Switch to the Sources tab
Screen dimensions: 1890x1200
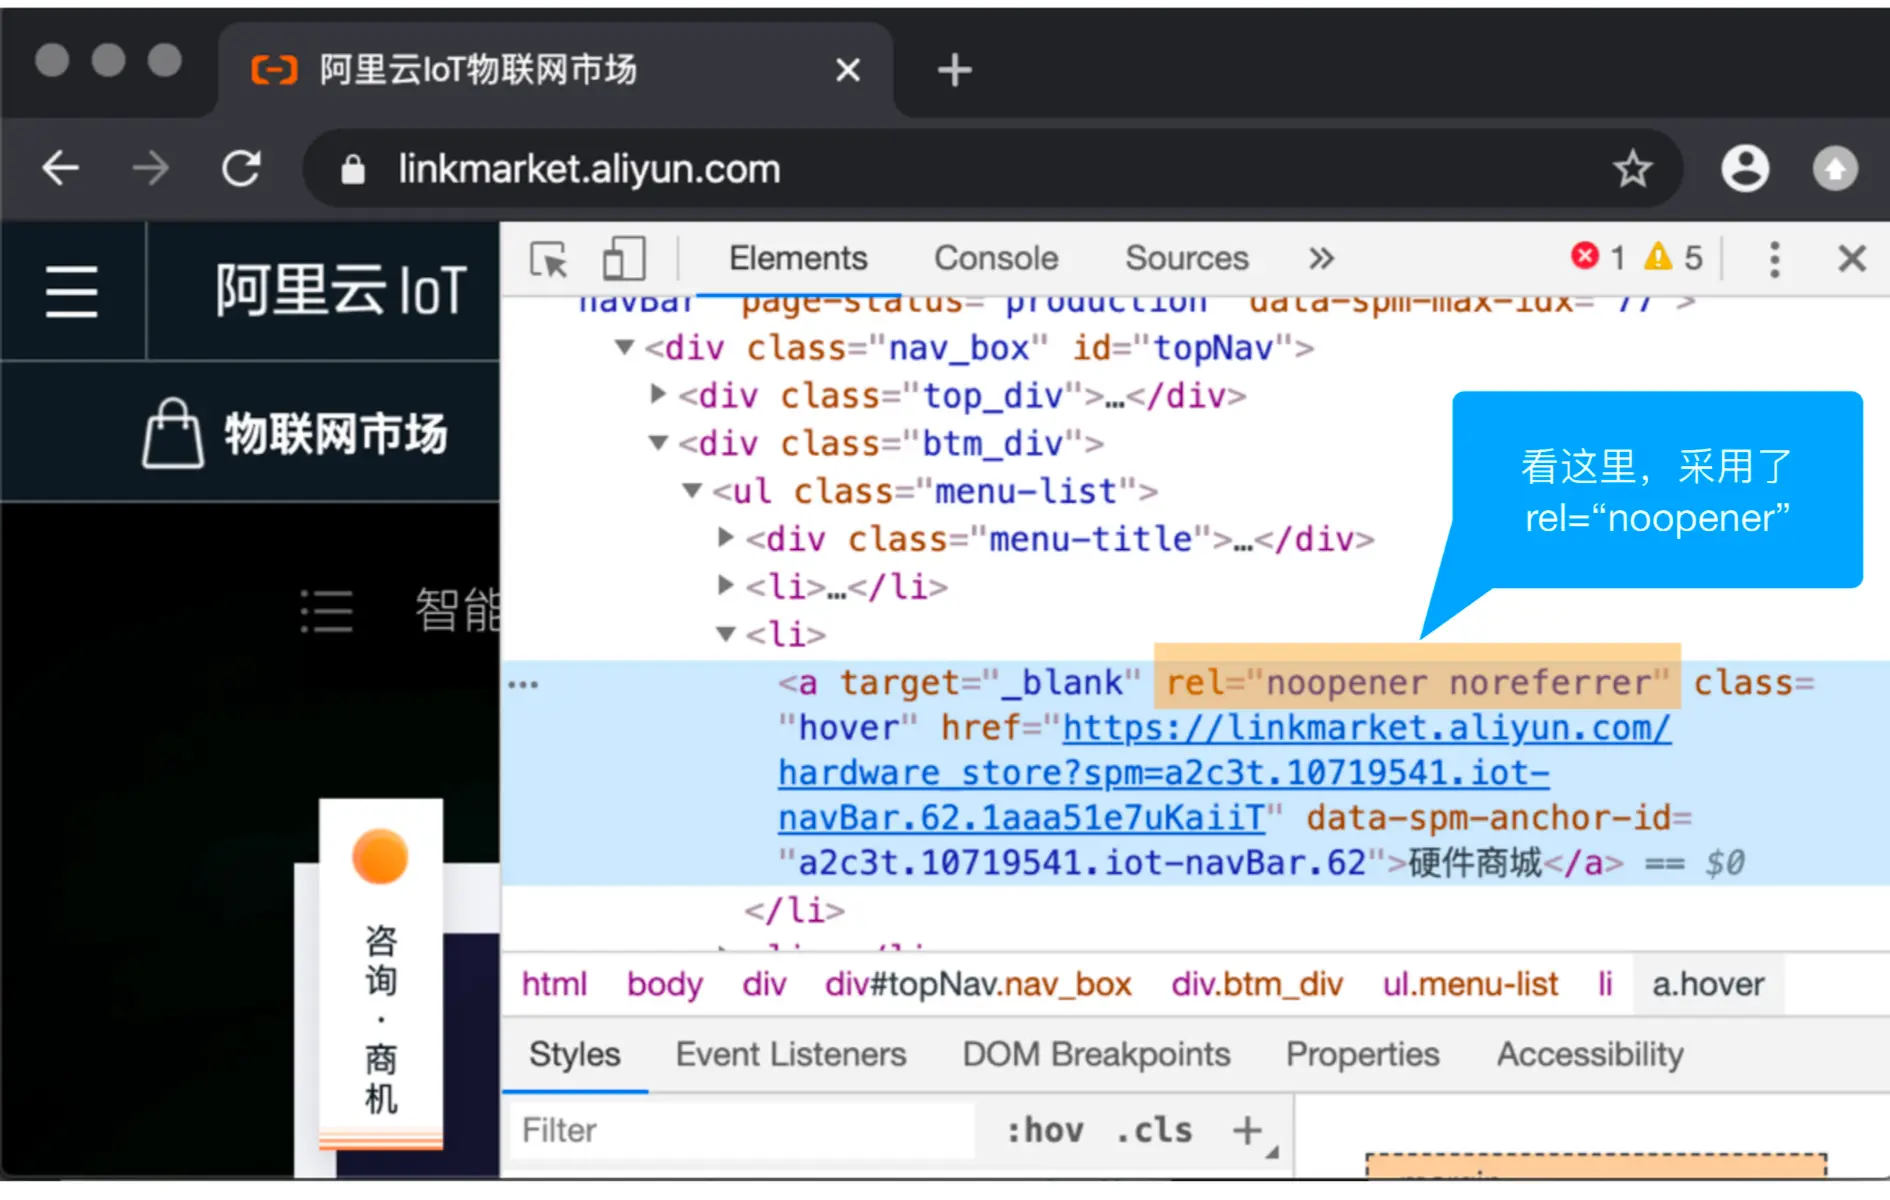click(x=1187, y=258)
